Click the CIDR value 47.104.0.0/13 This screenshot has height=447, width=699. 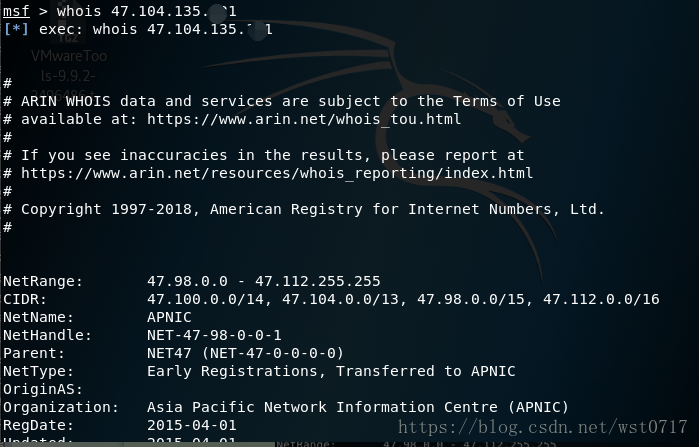click(x=340, y=299)
